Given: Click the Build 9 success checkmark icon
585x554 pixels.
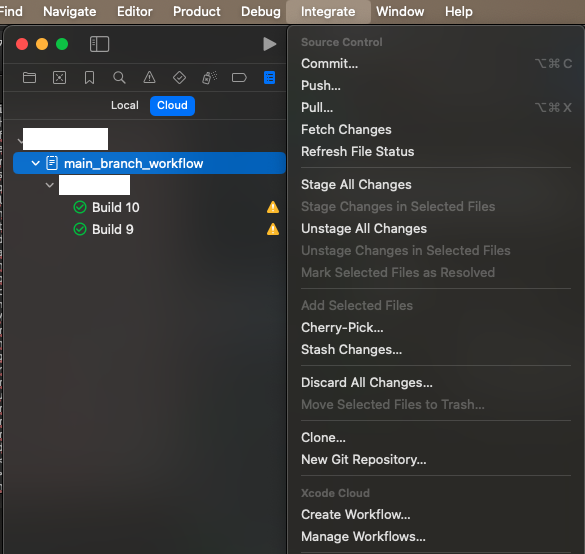Looking at the screenshot, I should 80,229.
